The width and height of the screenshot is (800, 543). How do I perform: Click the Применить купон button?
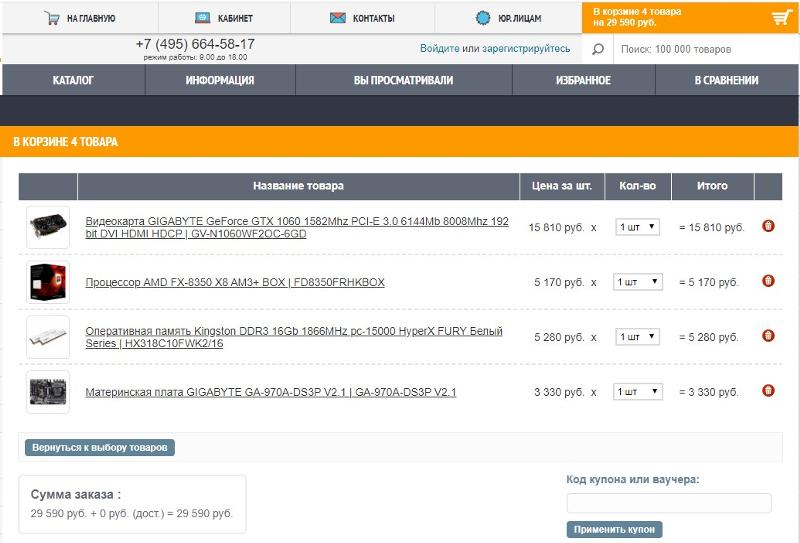click(x=614, y=529)
